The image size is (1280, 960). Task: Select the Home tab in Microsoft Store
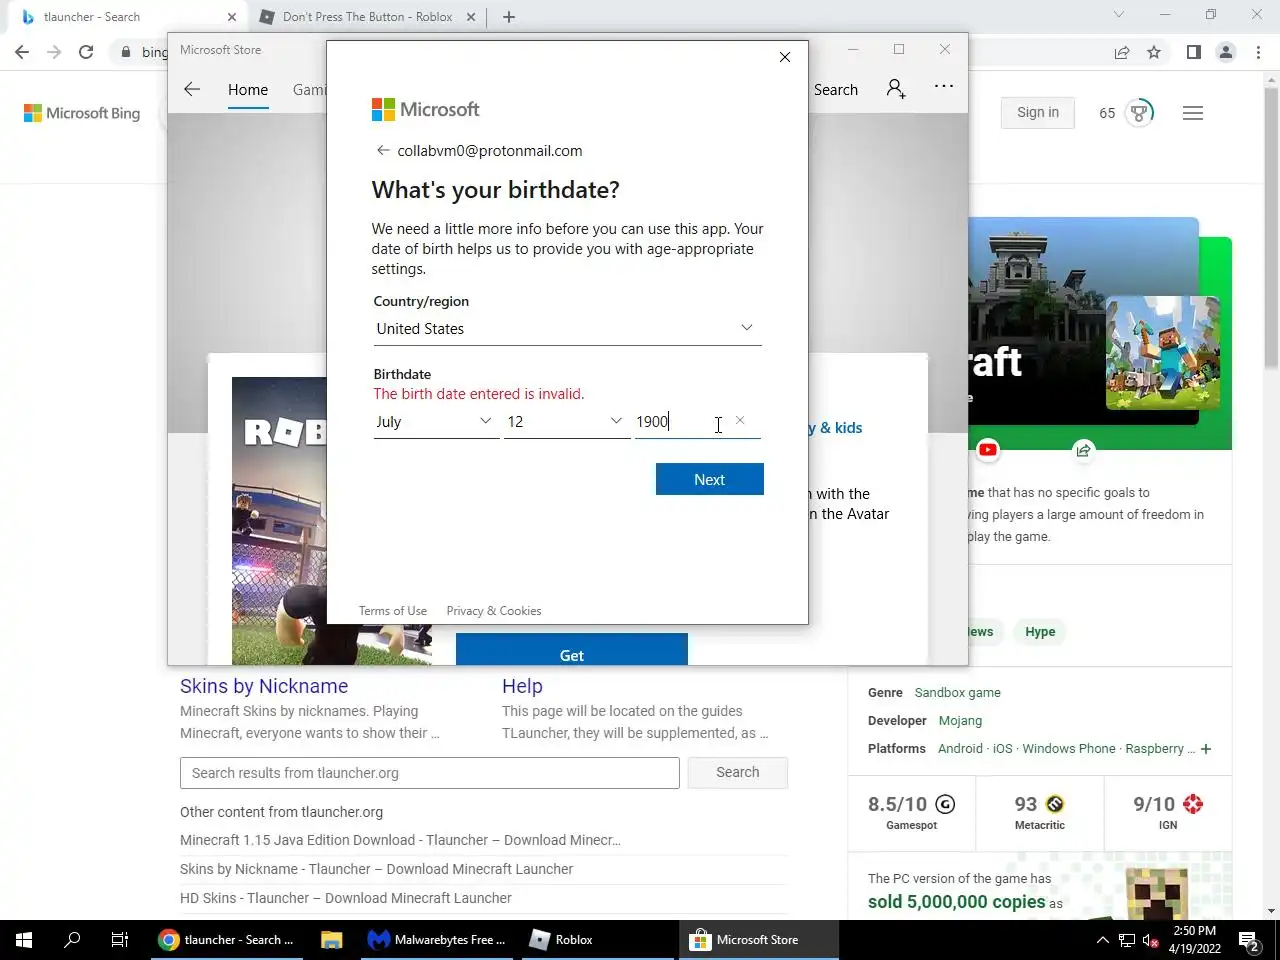coord(248,90)
